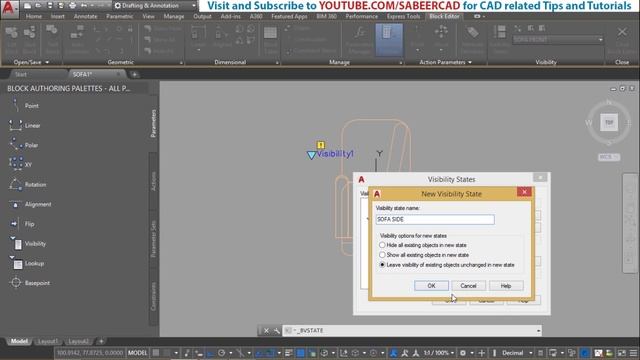The height and width of the screenshot is (360, 640).
Task: Select the XY parameter tool
Action: 20,164
